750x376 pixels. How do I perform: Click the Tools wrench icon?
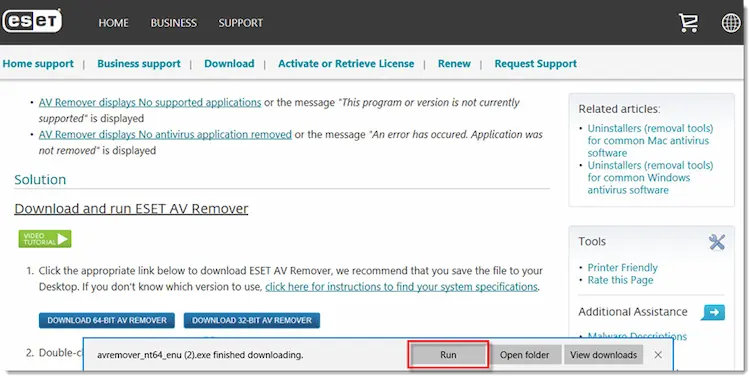(717, 242)
